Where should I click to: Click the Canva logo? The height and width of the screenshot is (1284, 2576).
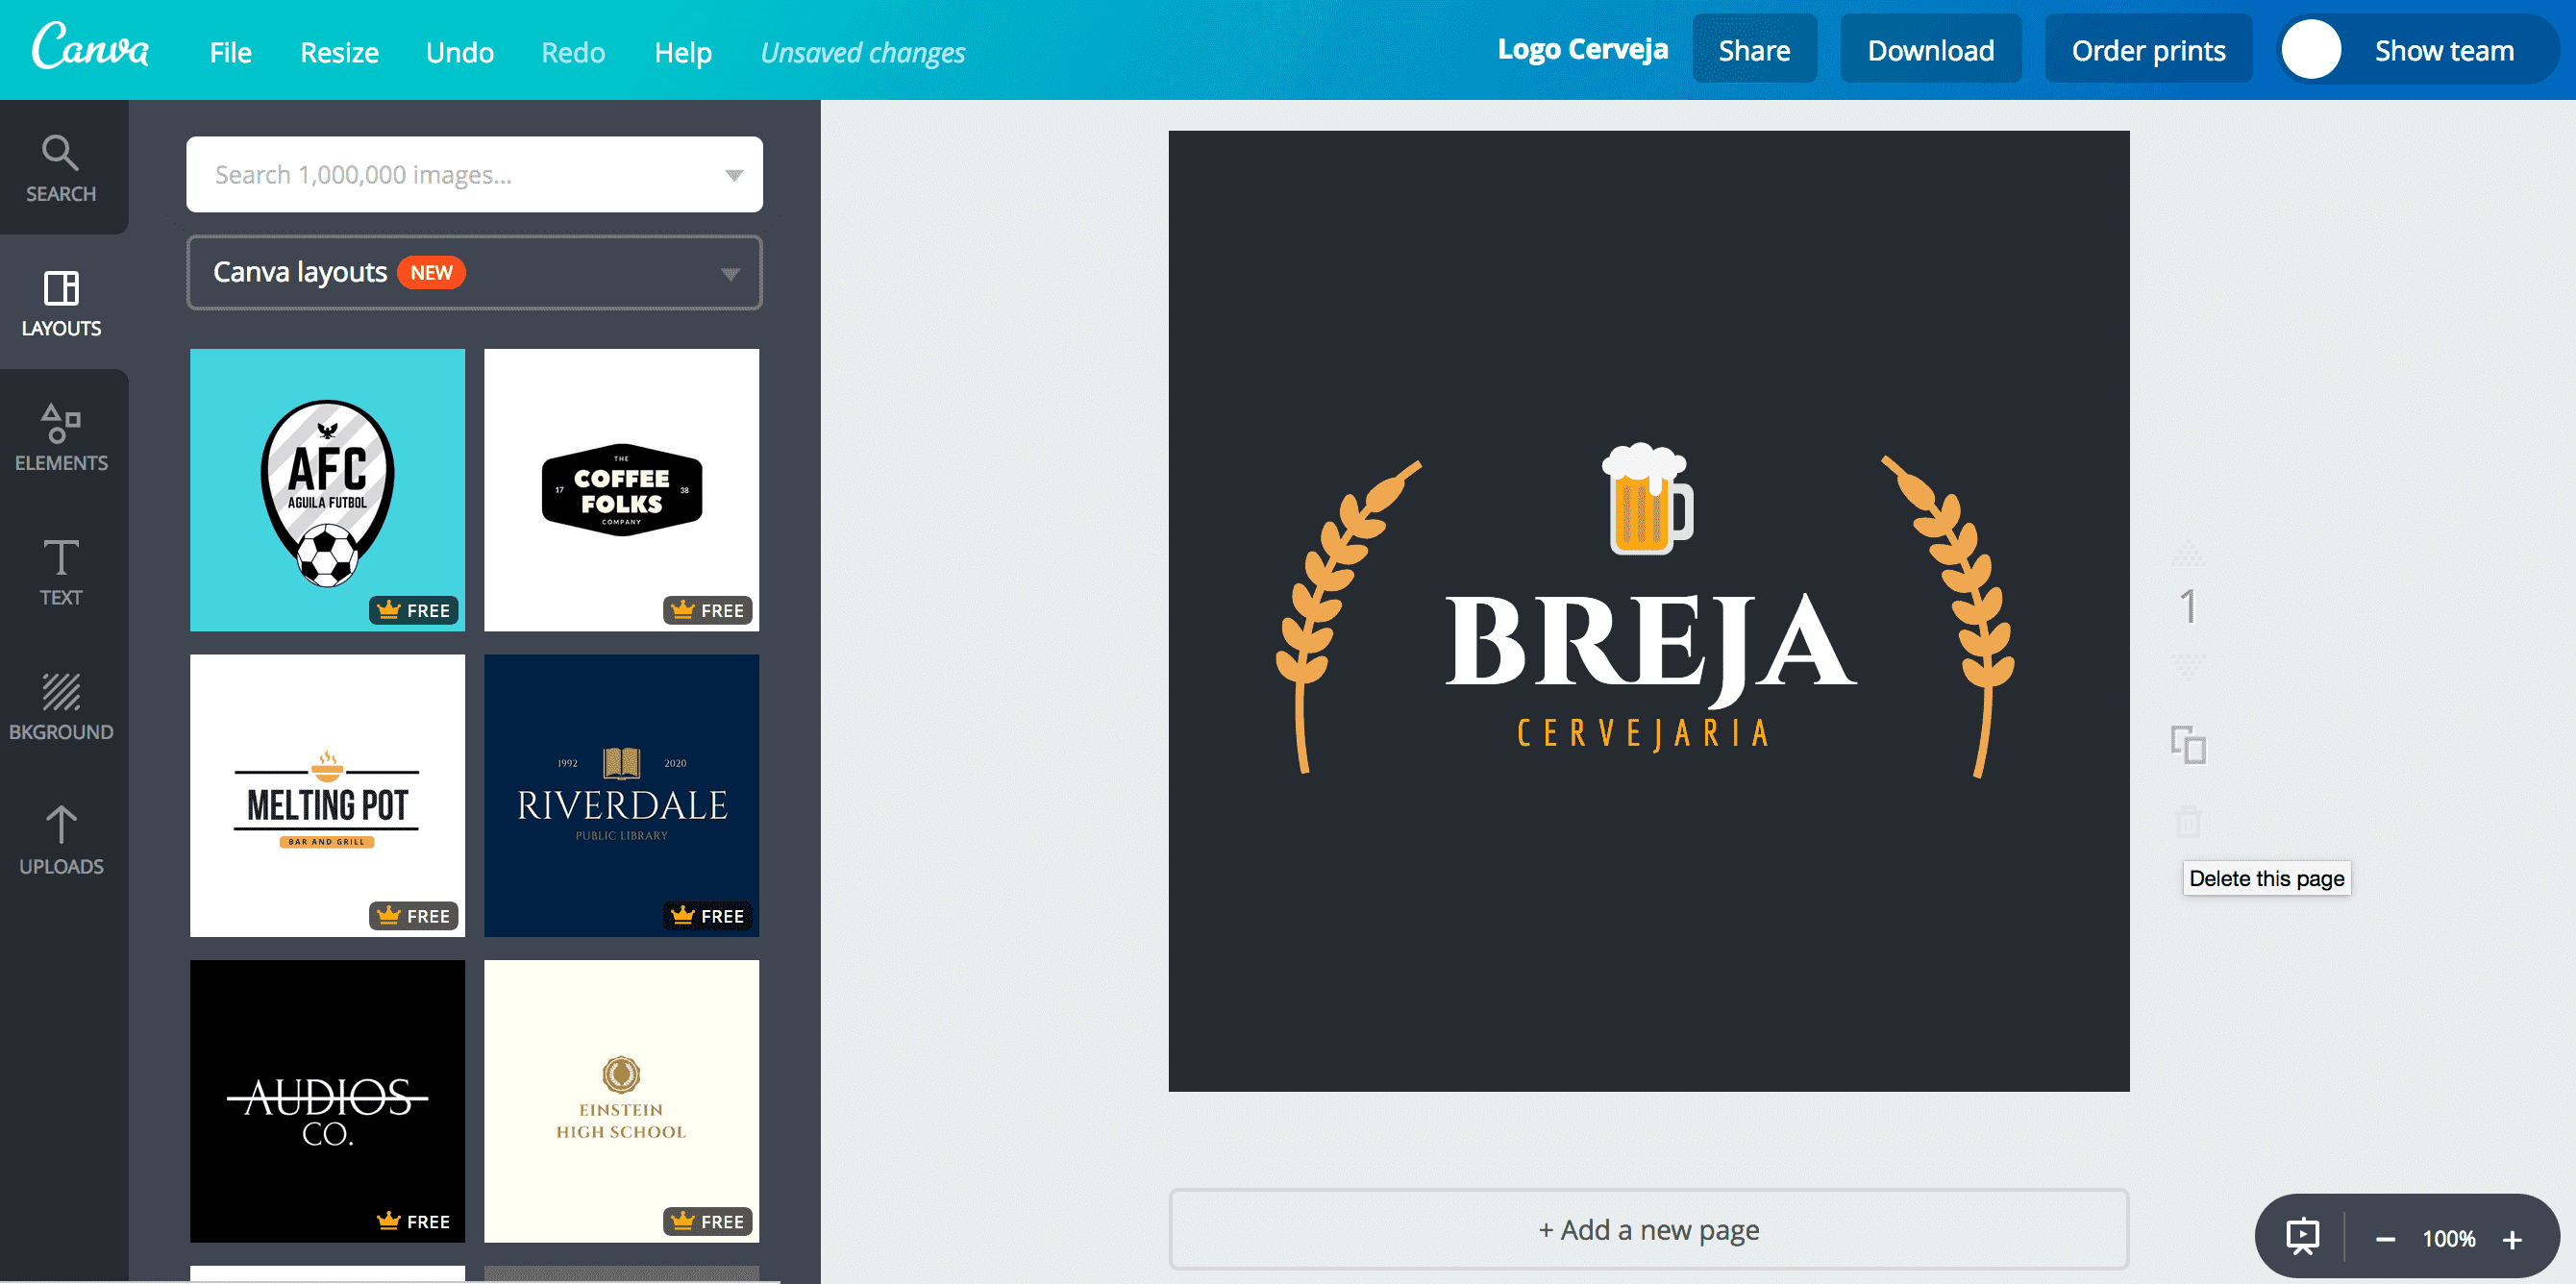90,47
